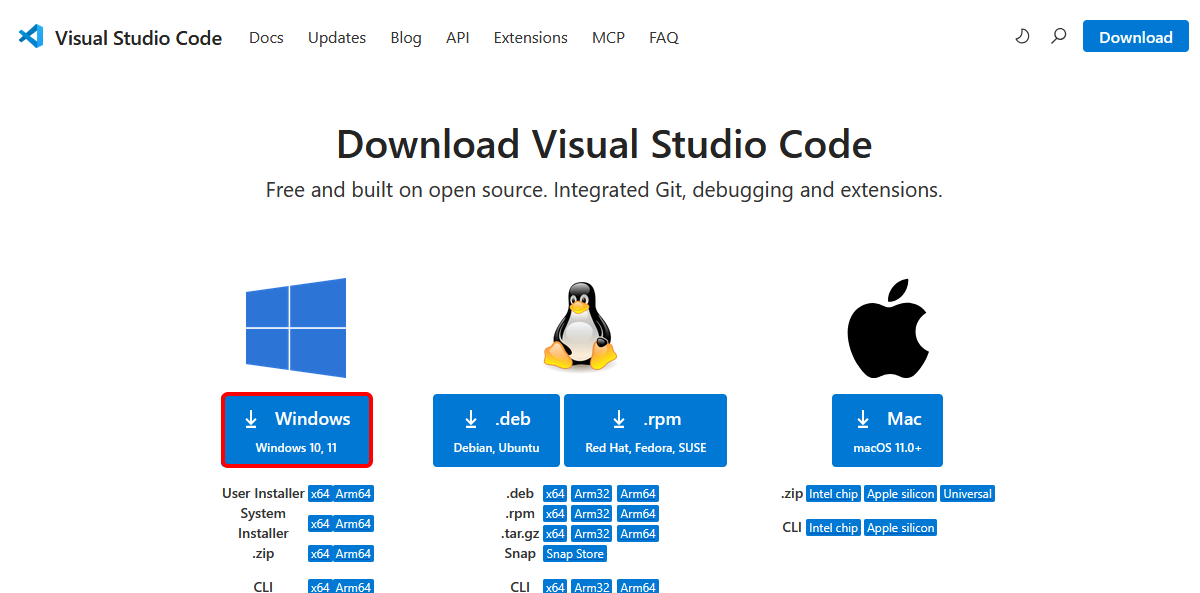
Task: Open the search magnifier icon
Action: point(1058,37)
